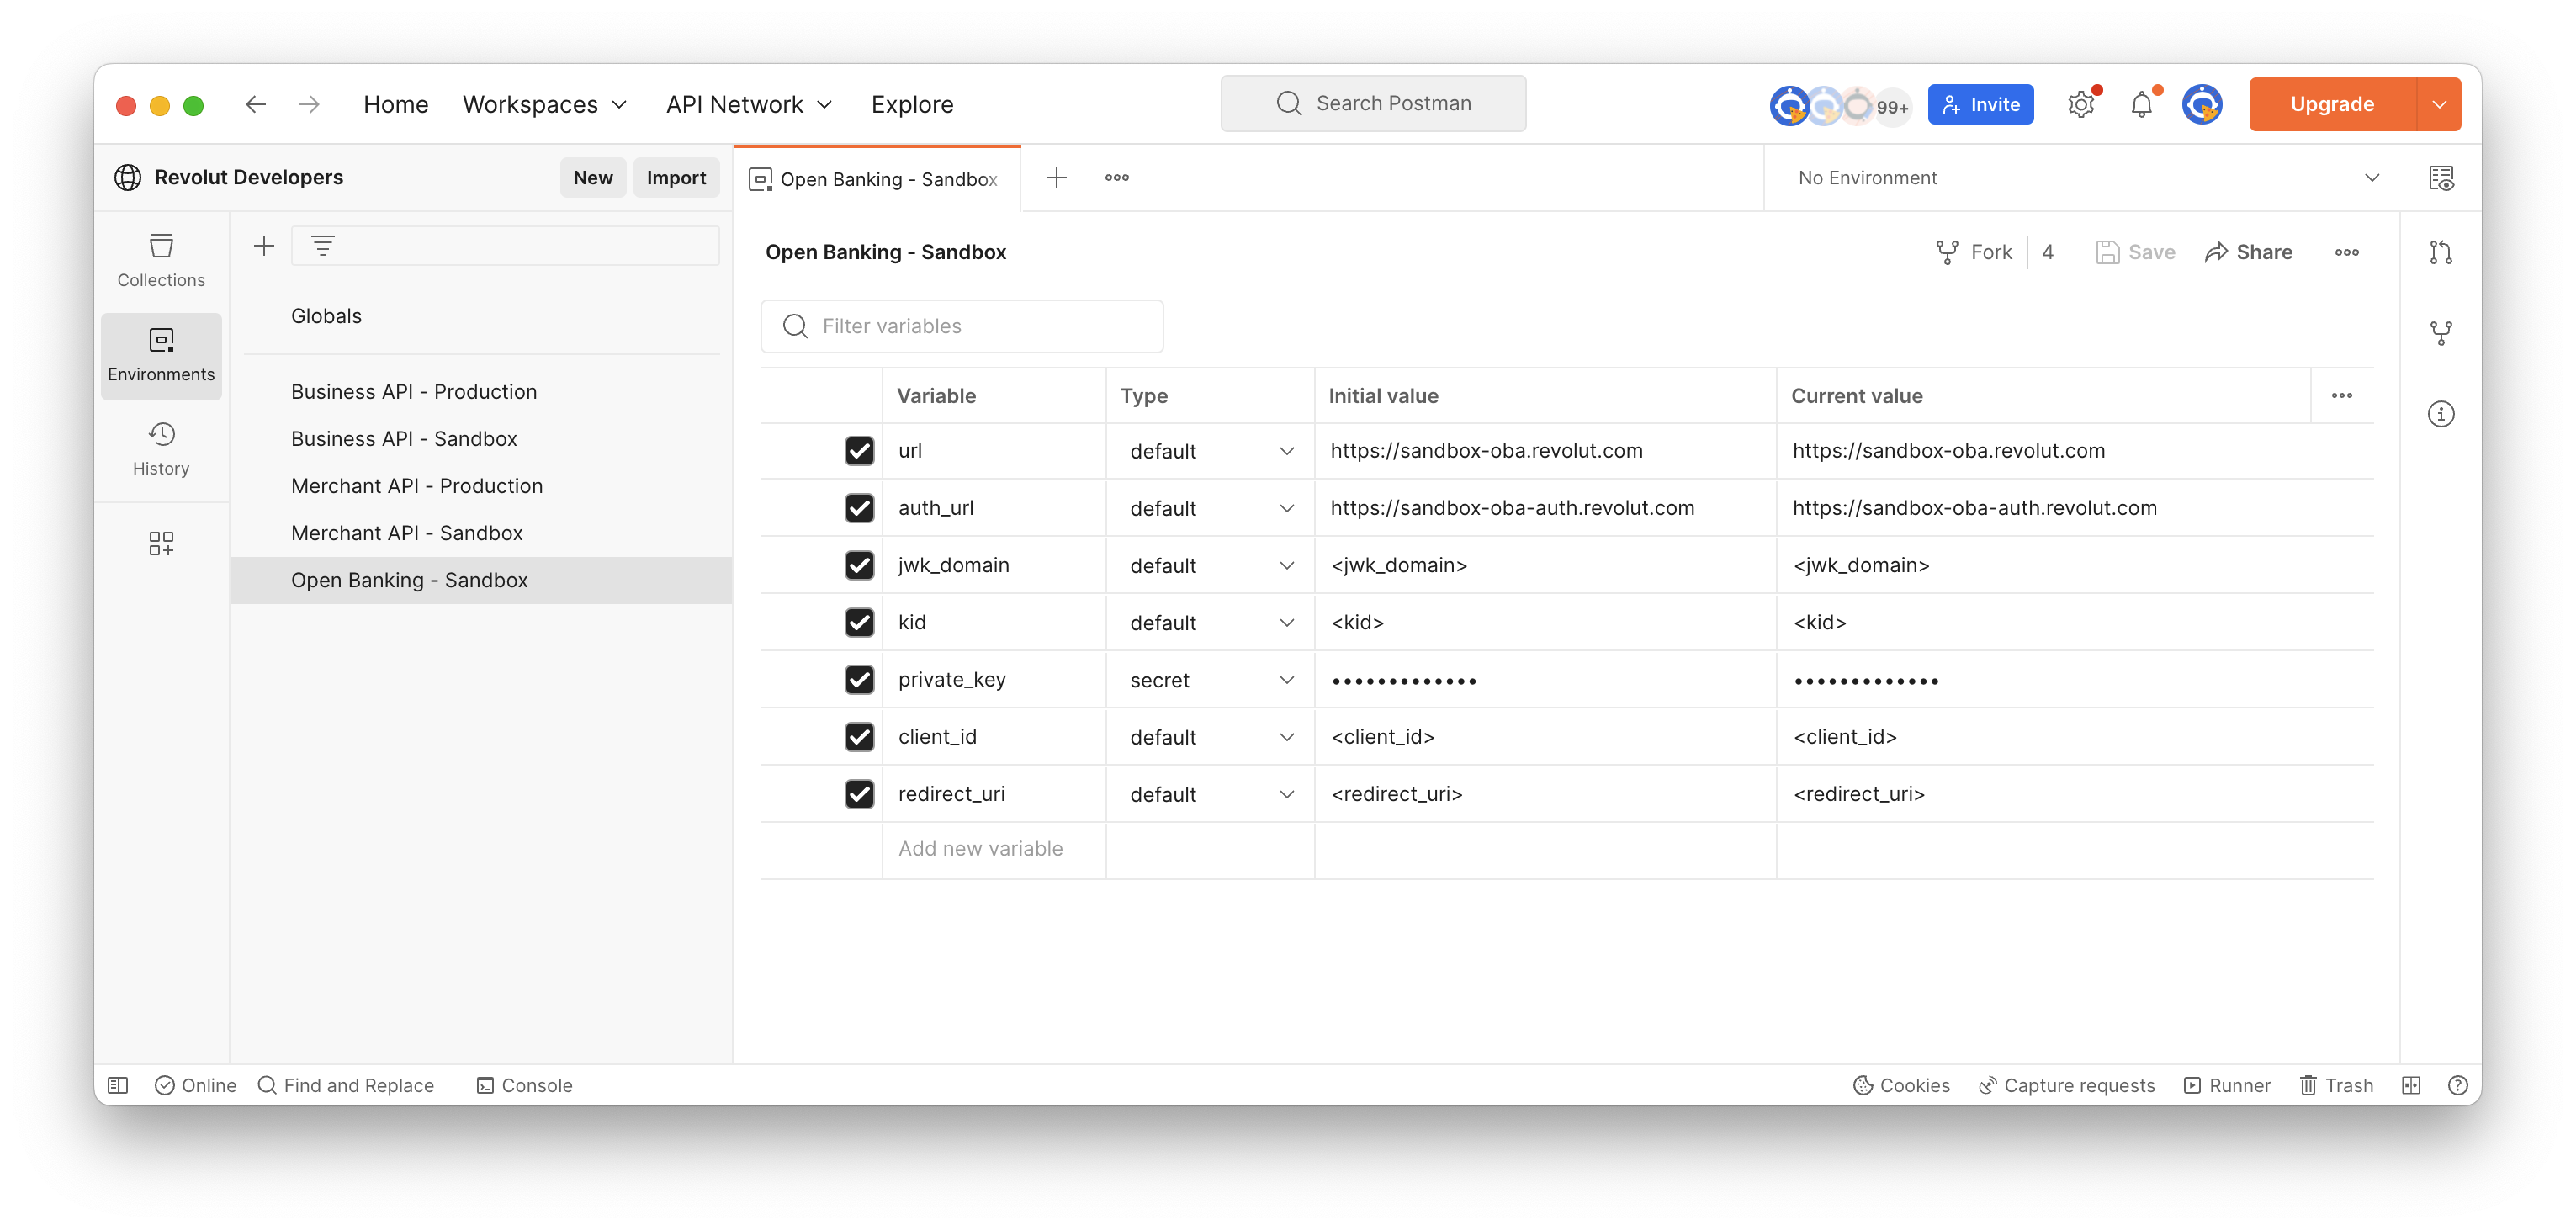Change type dropdown for url variable
2576x1230 pixels.
(x=1211, y=451)
